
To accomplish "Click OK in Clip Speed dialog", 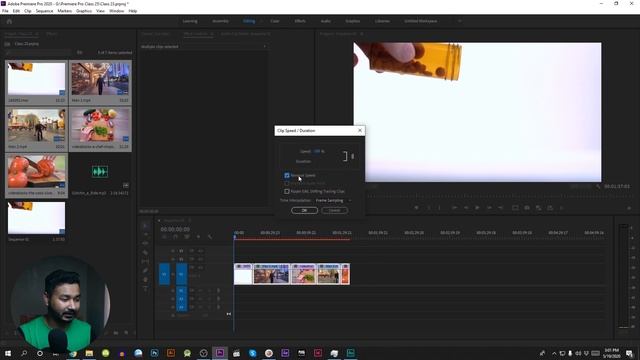I will (304, 210).
